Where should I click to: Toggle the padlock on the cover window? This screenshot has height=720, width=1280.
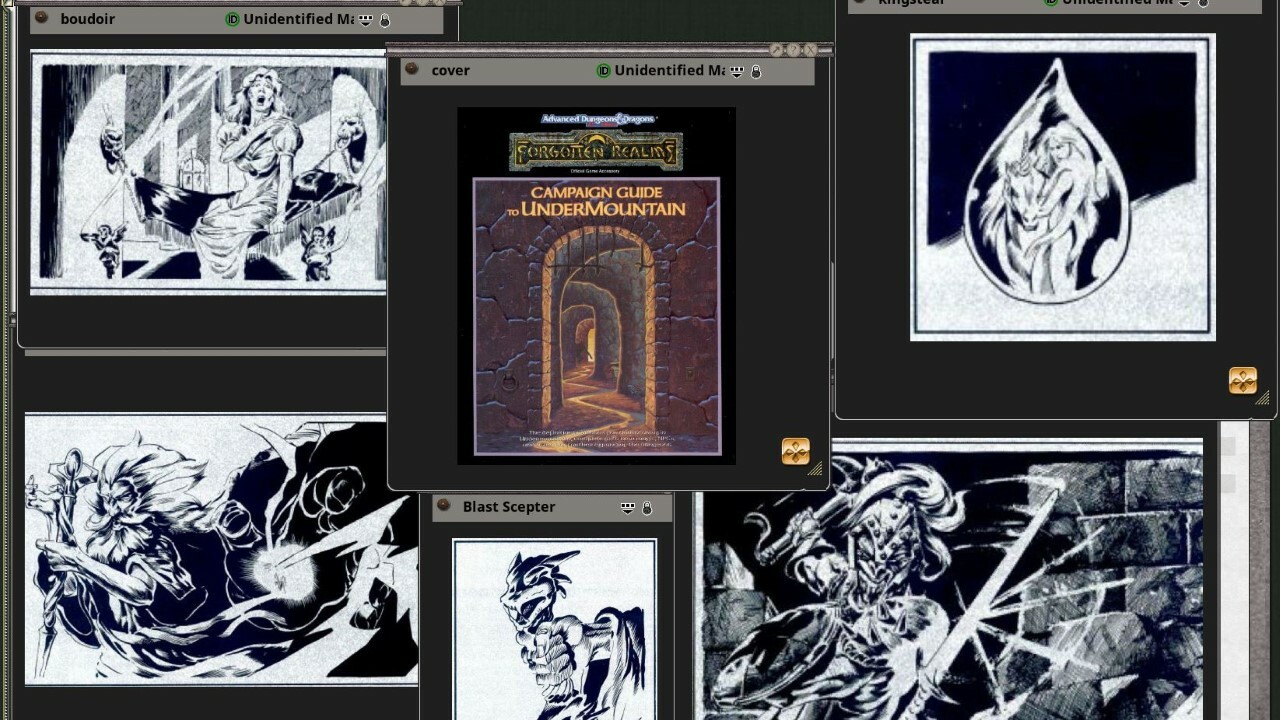tap(755, 70)
